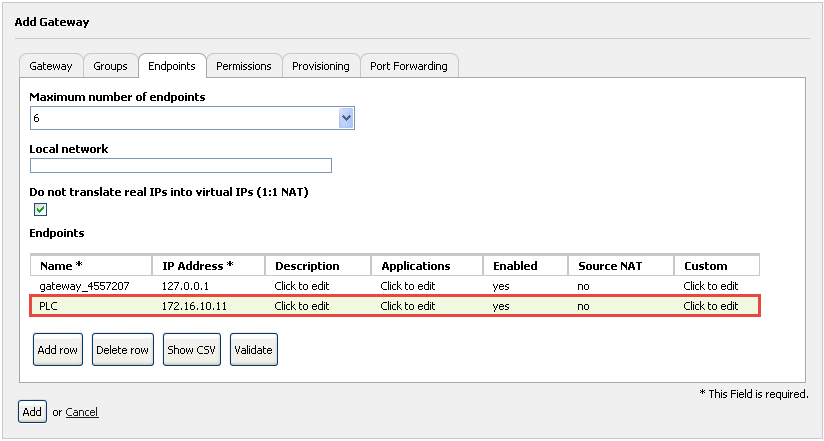Open the maximum number of endpoints dropdown

point(192,118)
